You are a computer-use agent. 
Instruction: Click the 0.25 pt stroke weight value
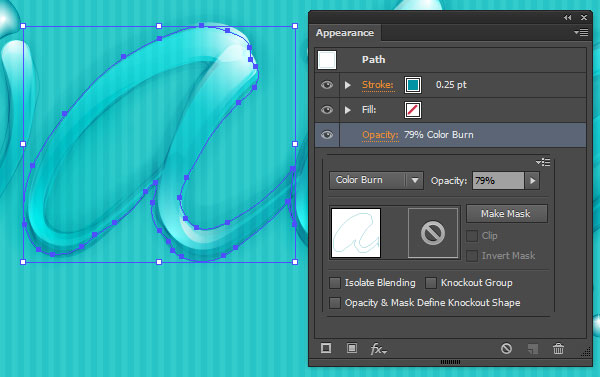click(451, 85)
